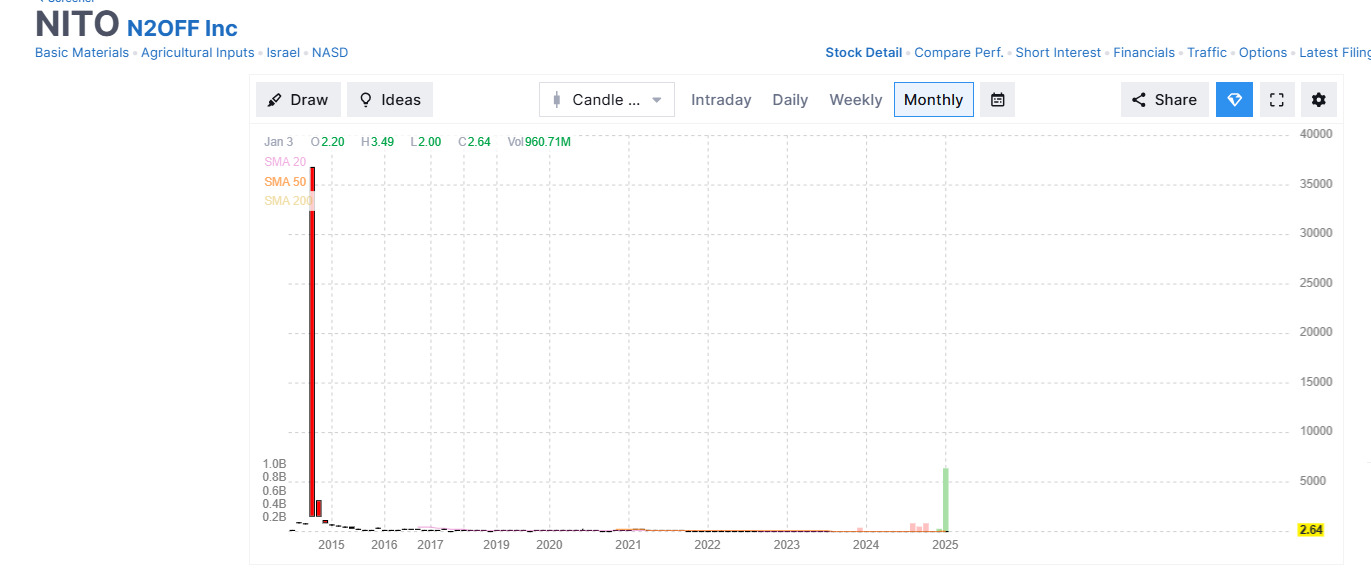The image size is (1371, 577).
Task: Open the Compare Perf. link
Action: pos(959,53)
